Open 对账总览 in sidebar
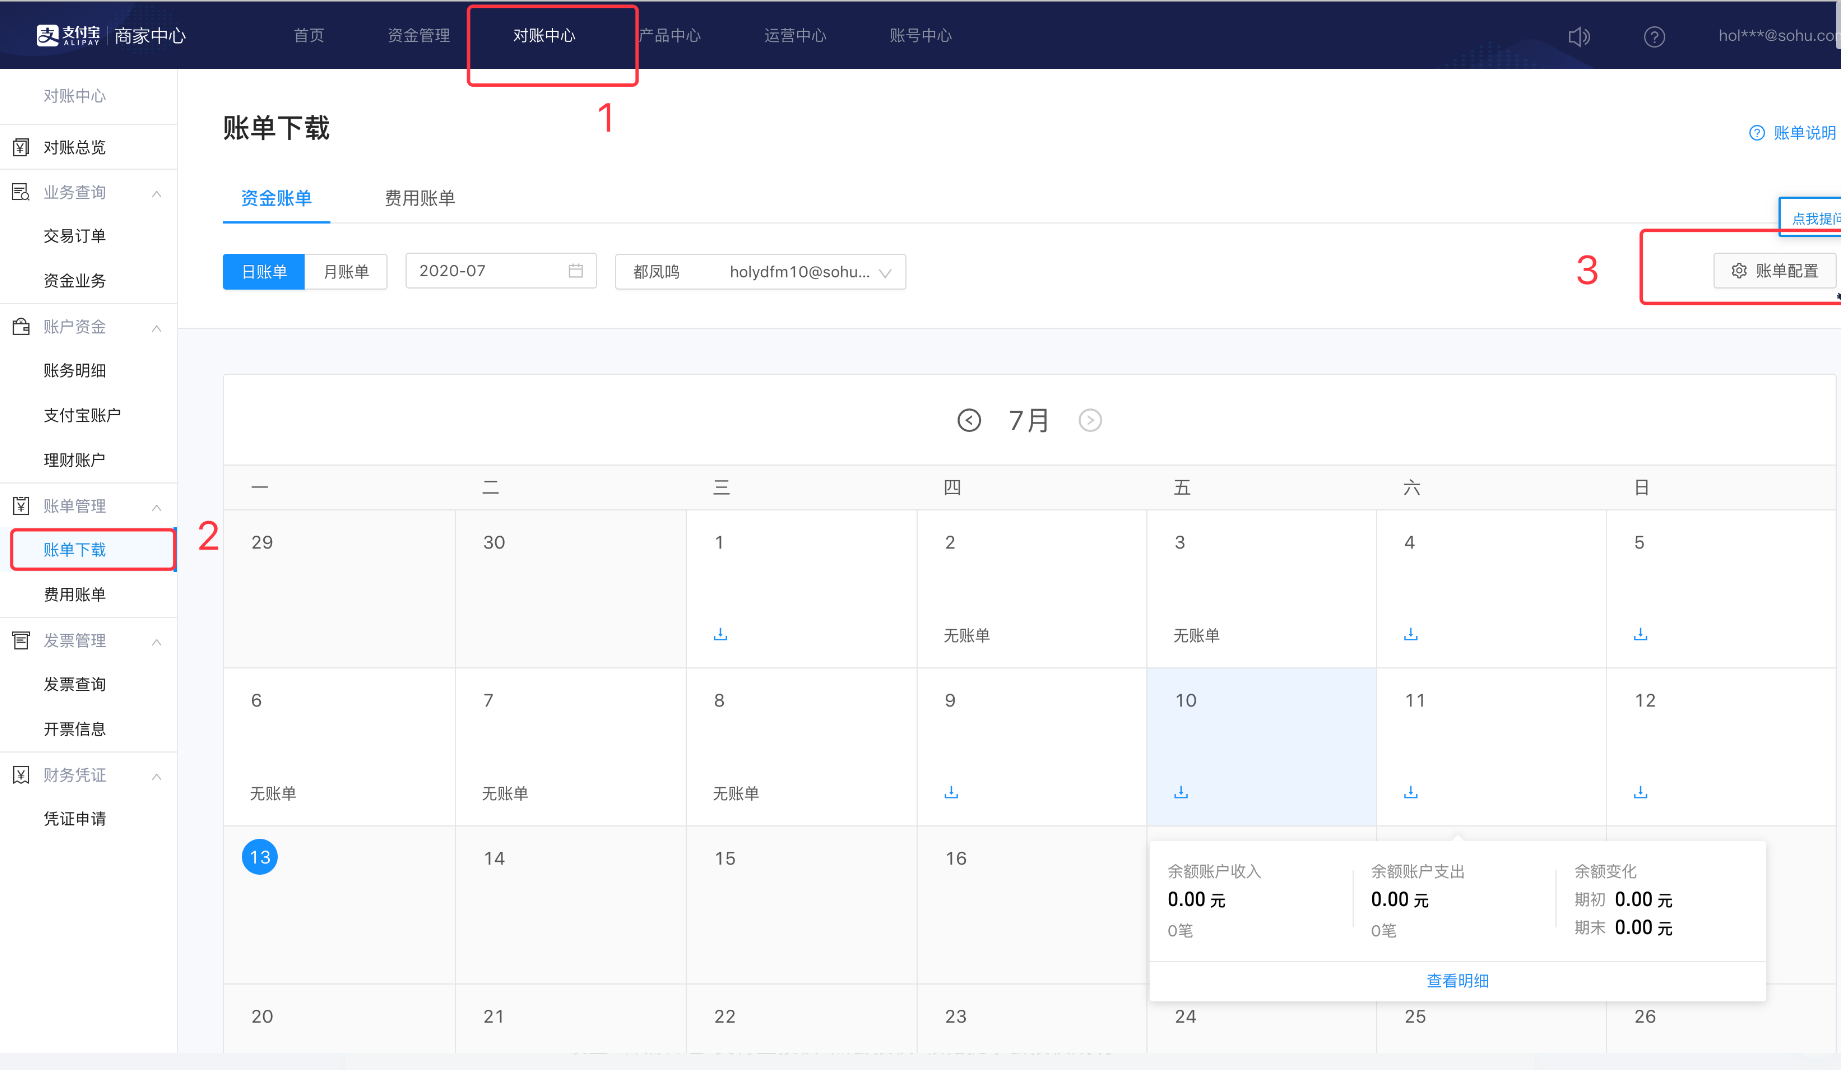 click(x=74, y=147)
